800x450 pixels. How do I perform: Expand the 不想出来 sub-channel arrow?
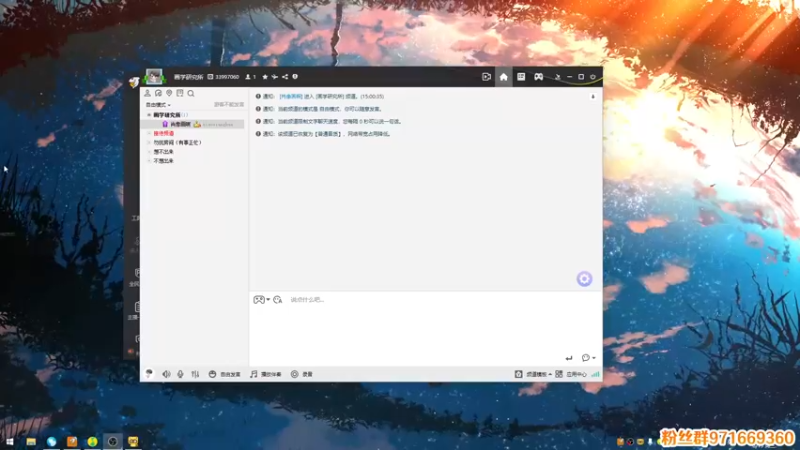point(149,161)
